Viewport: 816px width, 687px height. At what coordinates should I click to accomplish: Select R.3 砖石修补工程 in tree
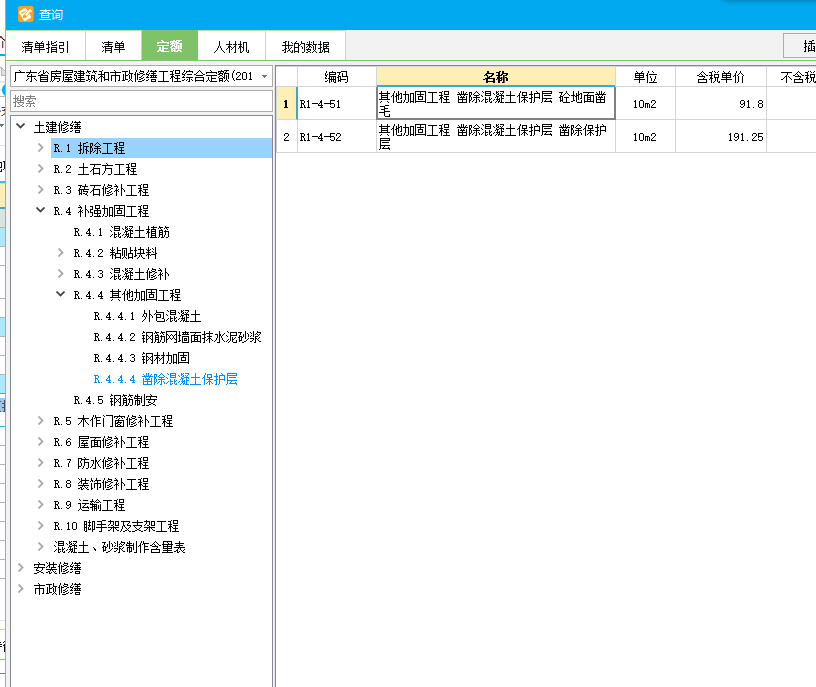coord(101,190)
